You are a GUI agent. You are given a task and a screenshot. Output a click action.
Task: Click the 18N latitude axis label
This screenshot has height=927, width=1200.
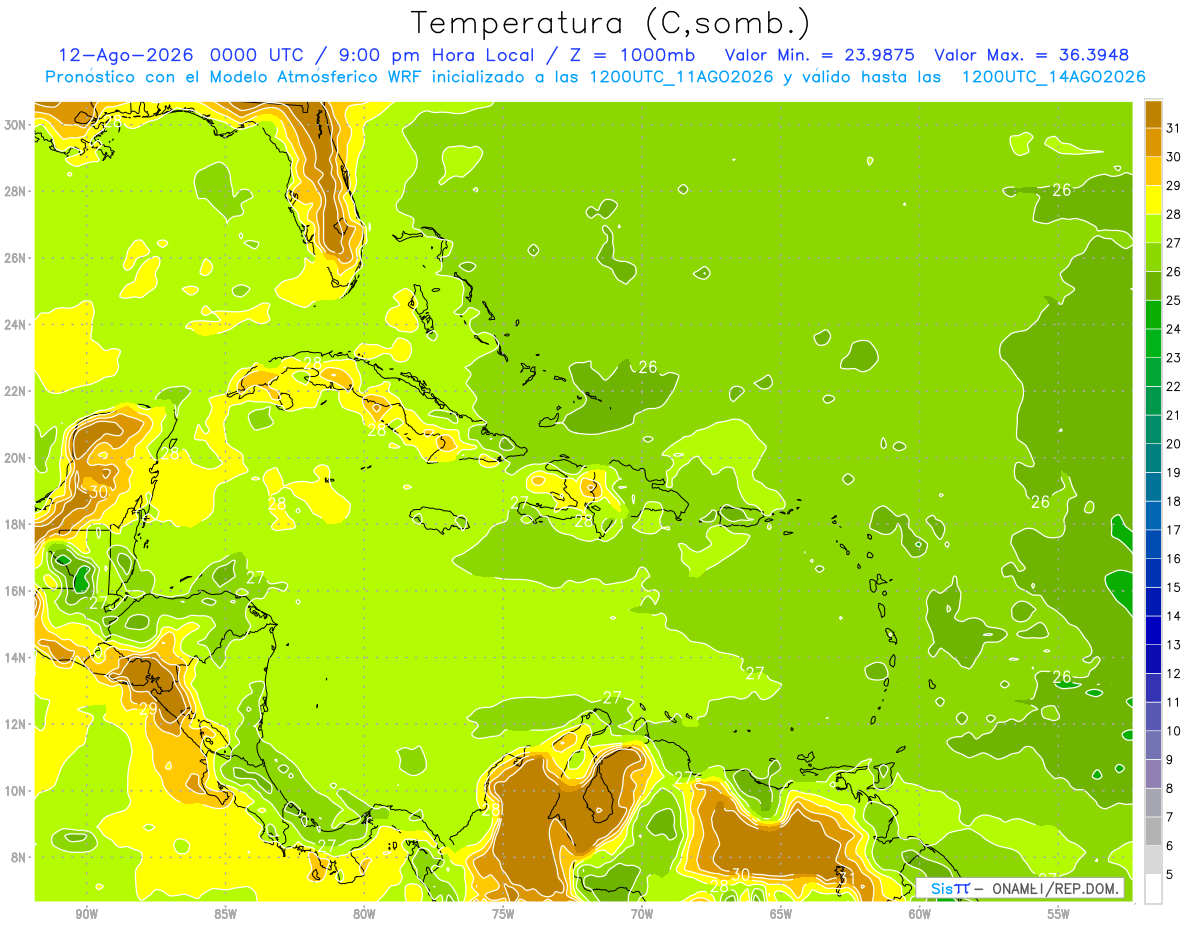[x=15, y=524]
